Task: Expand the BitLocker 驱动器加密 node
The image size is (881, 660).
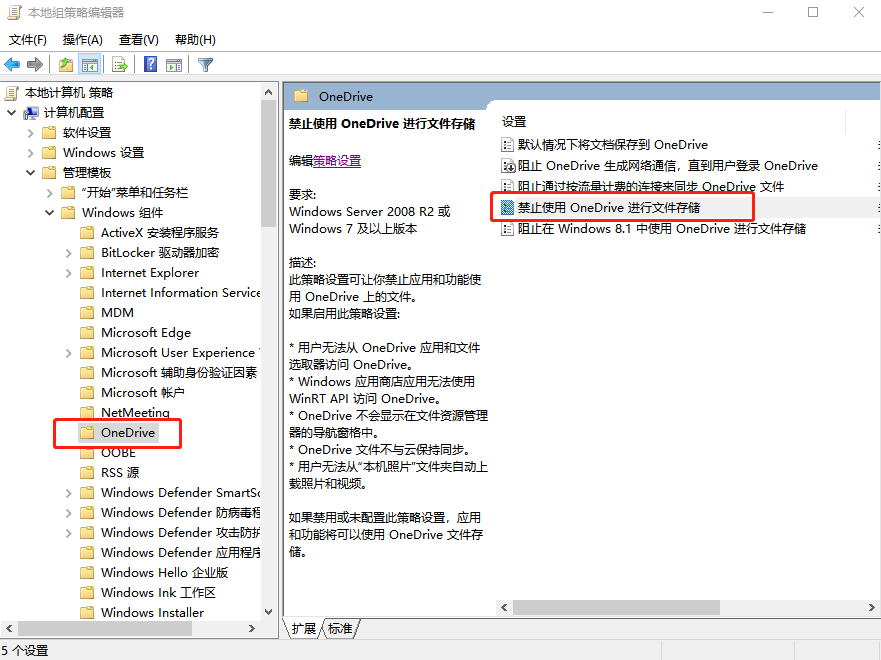Action: (68, 252)
